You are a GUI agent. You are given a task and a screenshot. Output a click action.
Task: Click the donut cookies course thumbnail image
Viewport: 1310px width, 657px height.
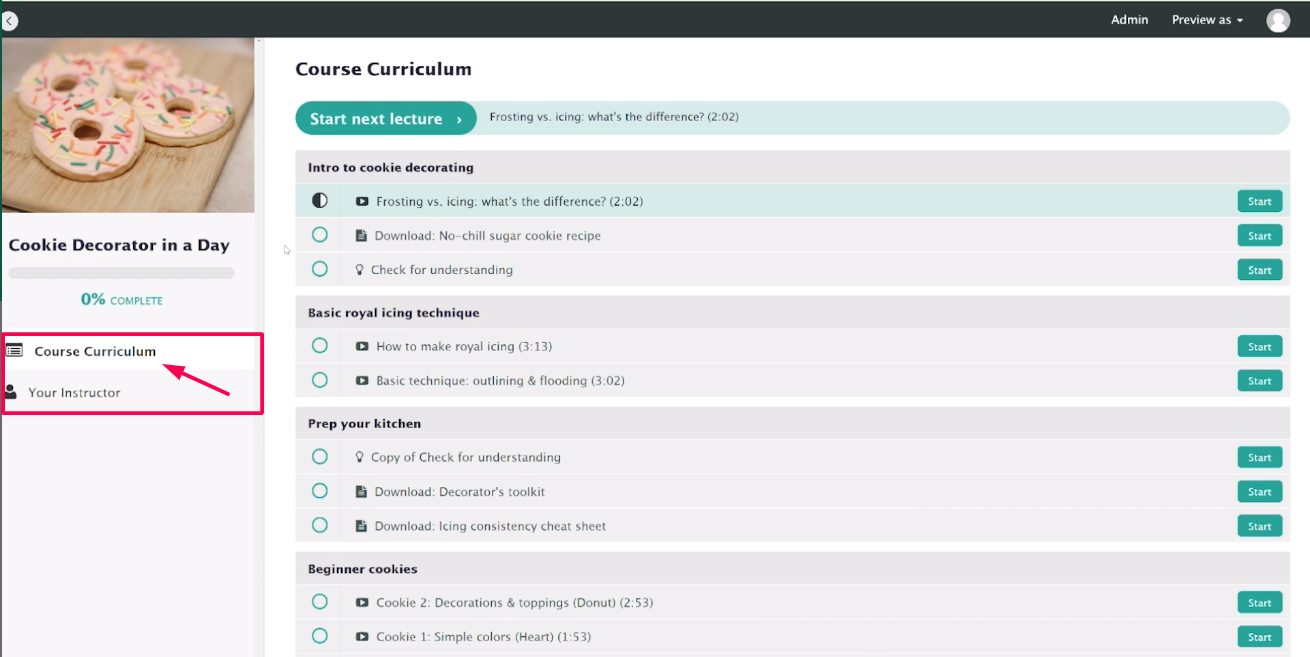(x=128, y=124)
